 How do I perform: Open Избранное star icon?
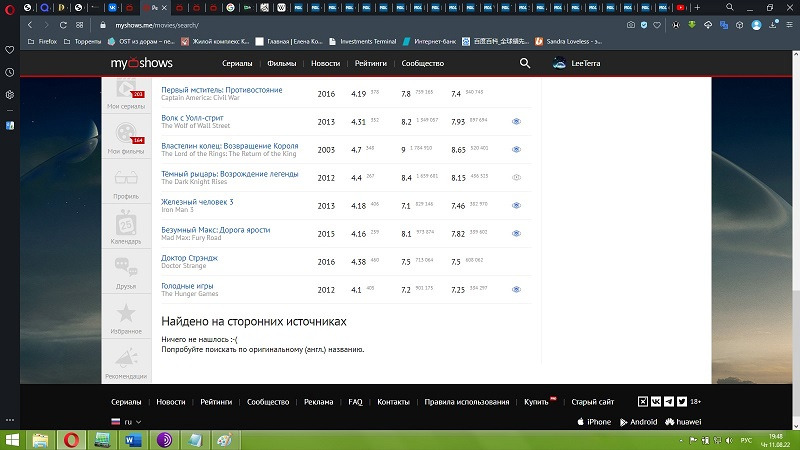click(126, 313)
